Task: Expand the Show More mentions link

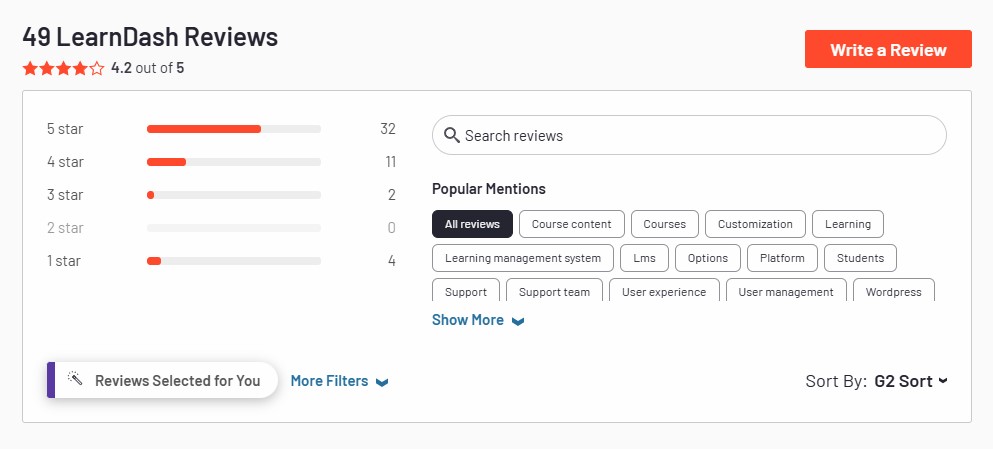Action: [x=478, y=320]
